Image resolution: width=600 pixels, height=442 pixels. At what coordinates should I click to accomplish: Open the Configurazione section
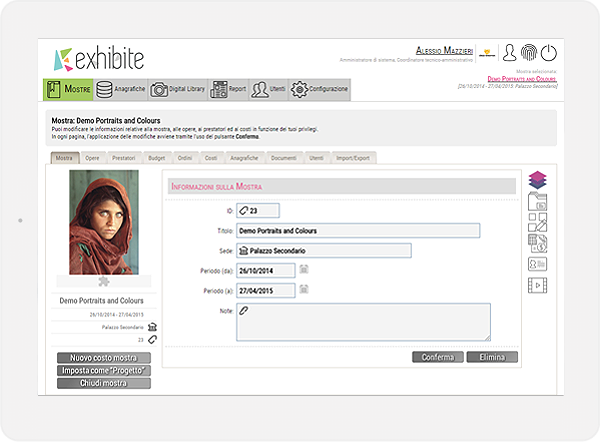click(x=319, y=90)
